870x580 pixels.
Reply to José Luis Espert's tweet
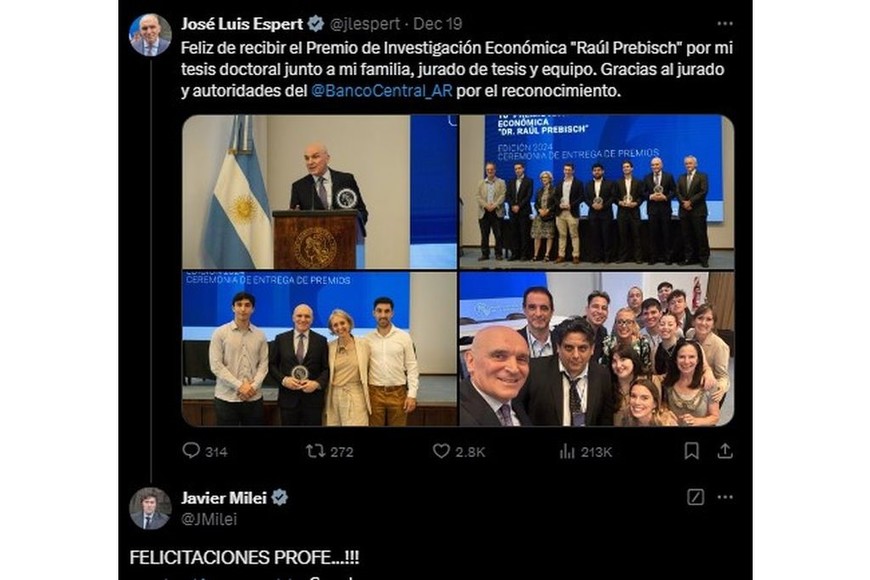[191, 451]
